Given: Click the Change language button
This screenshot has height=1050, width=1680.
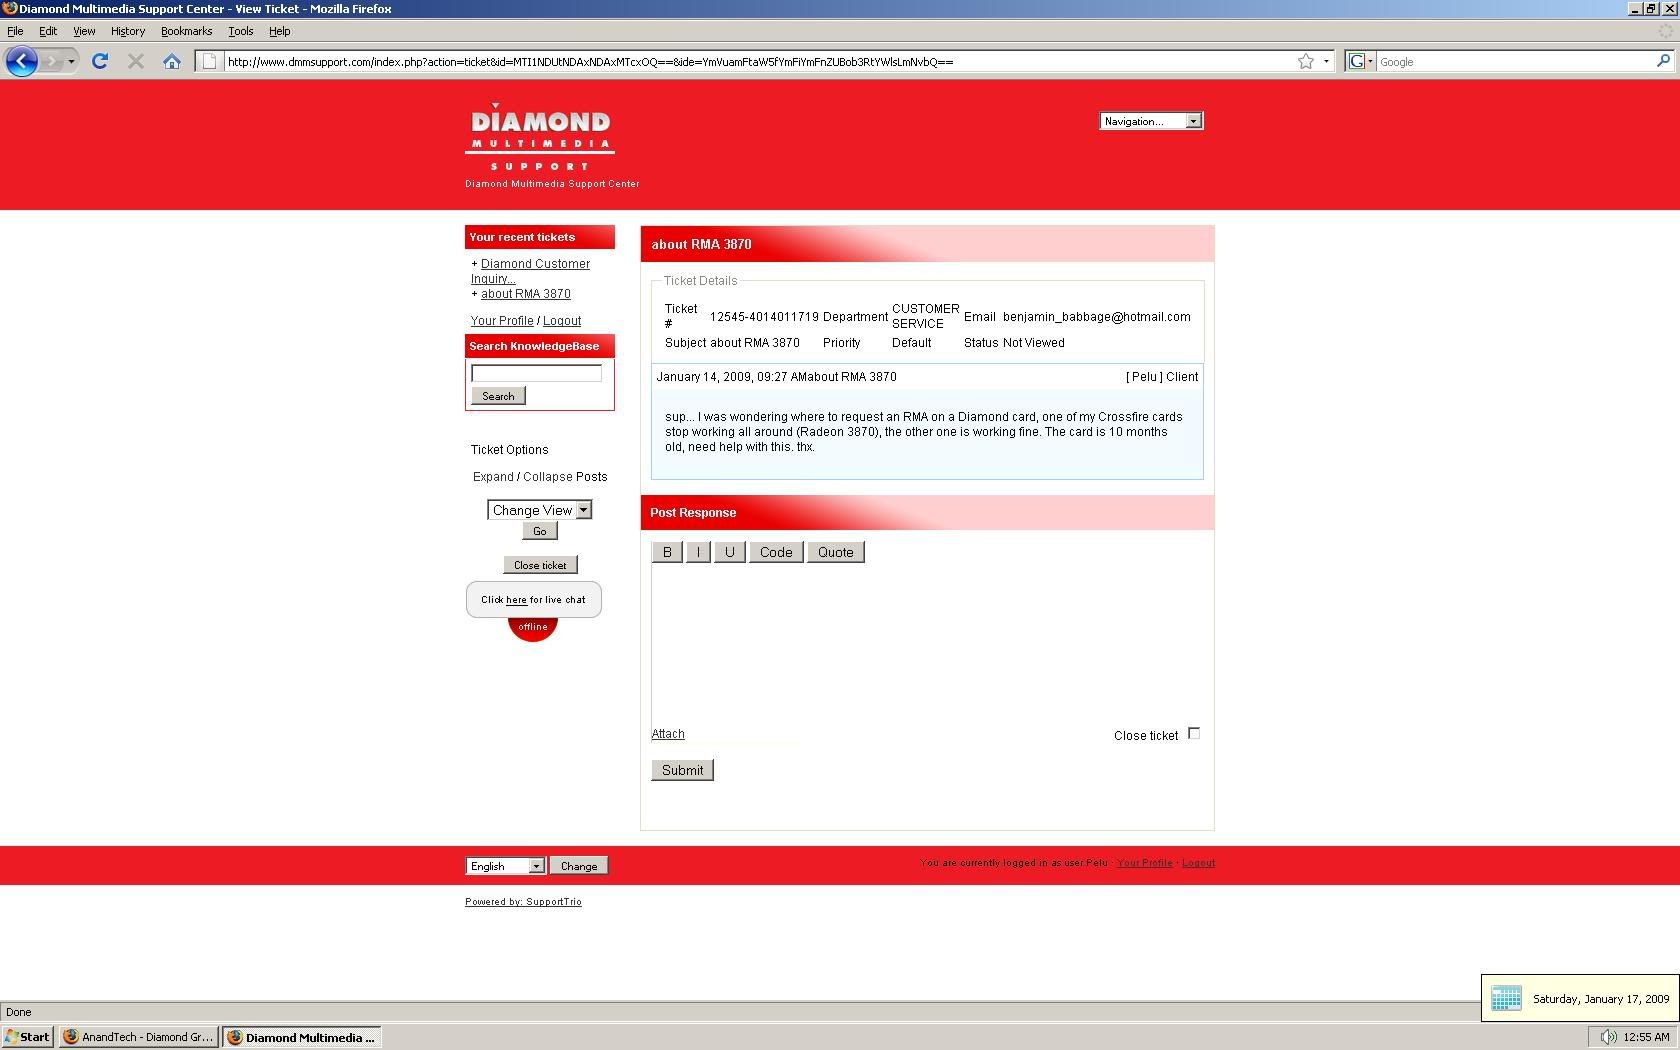Looking at the screenshot, I should click(x=578, y=866).
